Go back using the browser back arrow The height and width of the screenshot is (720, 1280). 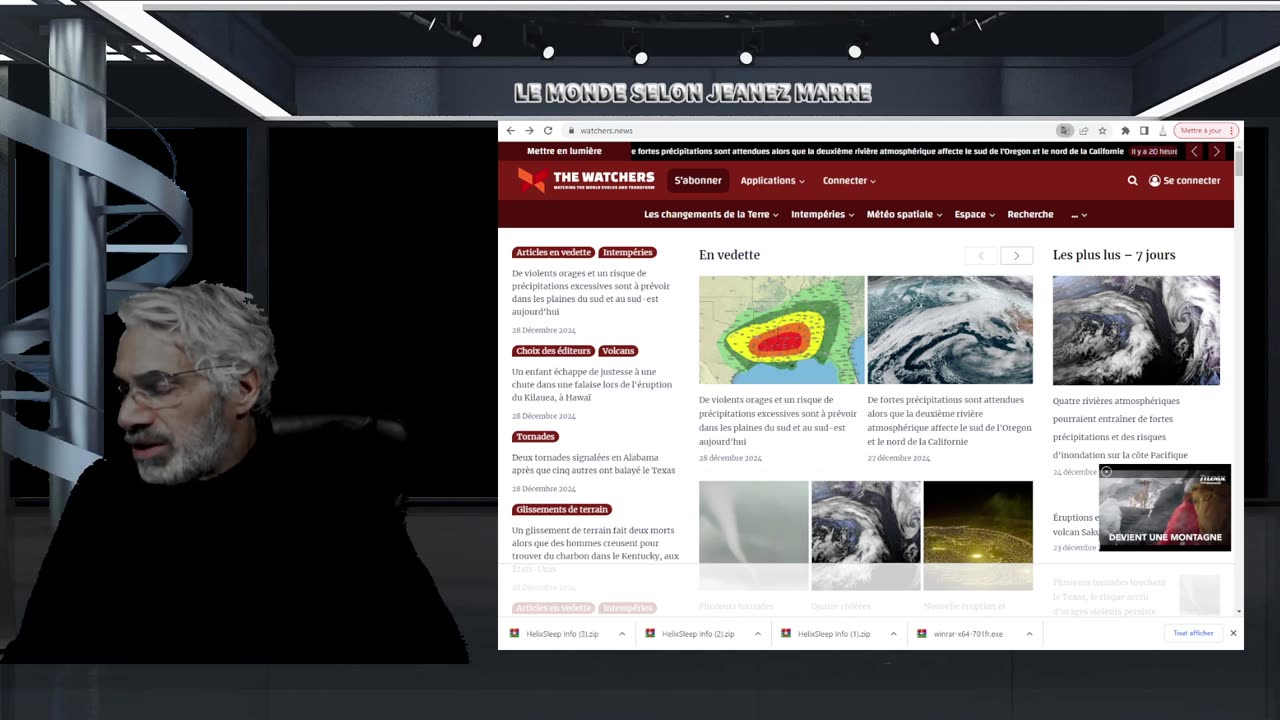point(510,131)
